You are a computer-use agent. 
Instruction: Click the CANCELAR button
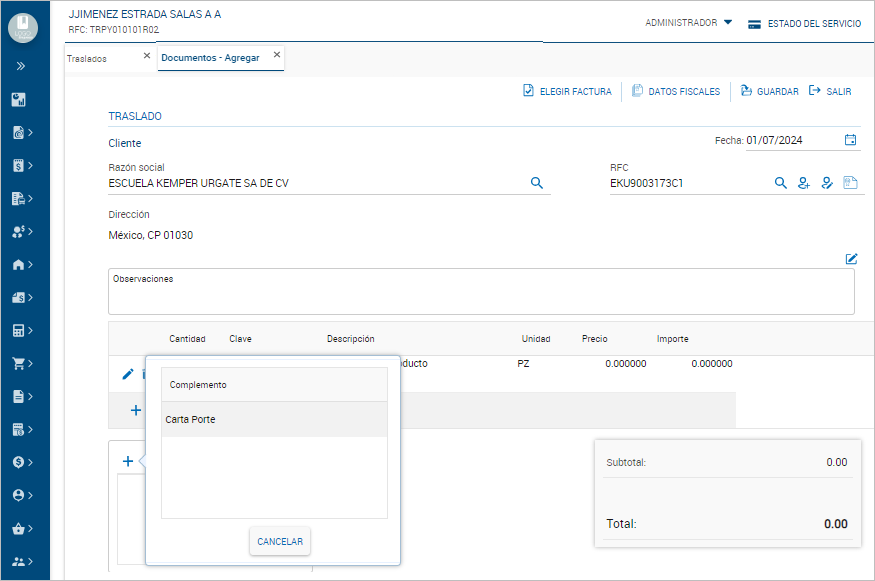[280, 541]
